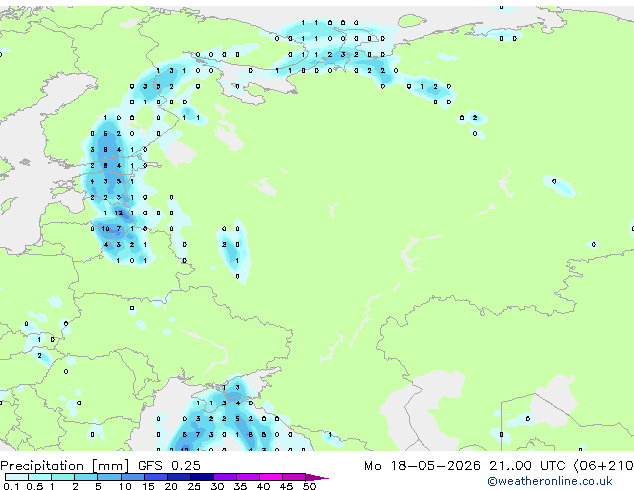Click the "15" legend scale label

click(x=148, y=486)
